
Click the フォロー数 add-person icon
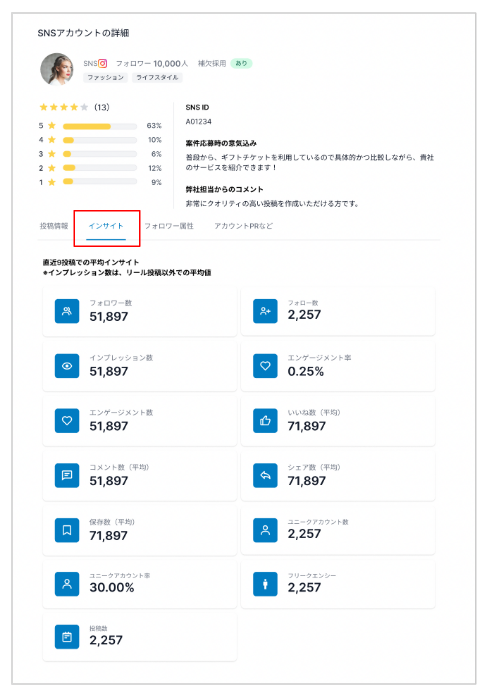tap(265, 311)
